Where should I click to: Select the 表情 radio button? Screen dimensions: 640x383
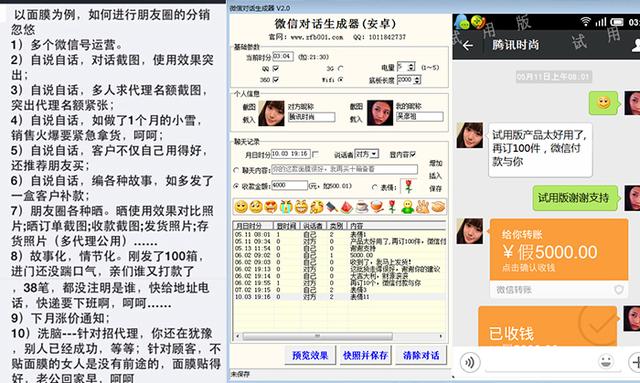tap(375, 187)
